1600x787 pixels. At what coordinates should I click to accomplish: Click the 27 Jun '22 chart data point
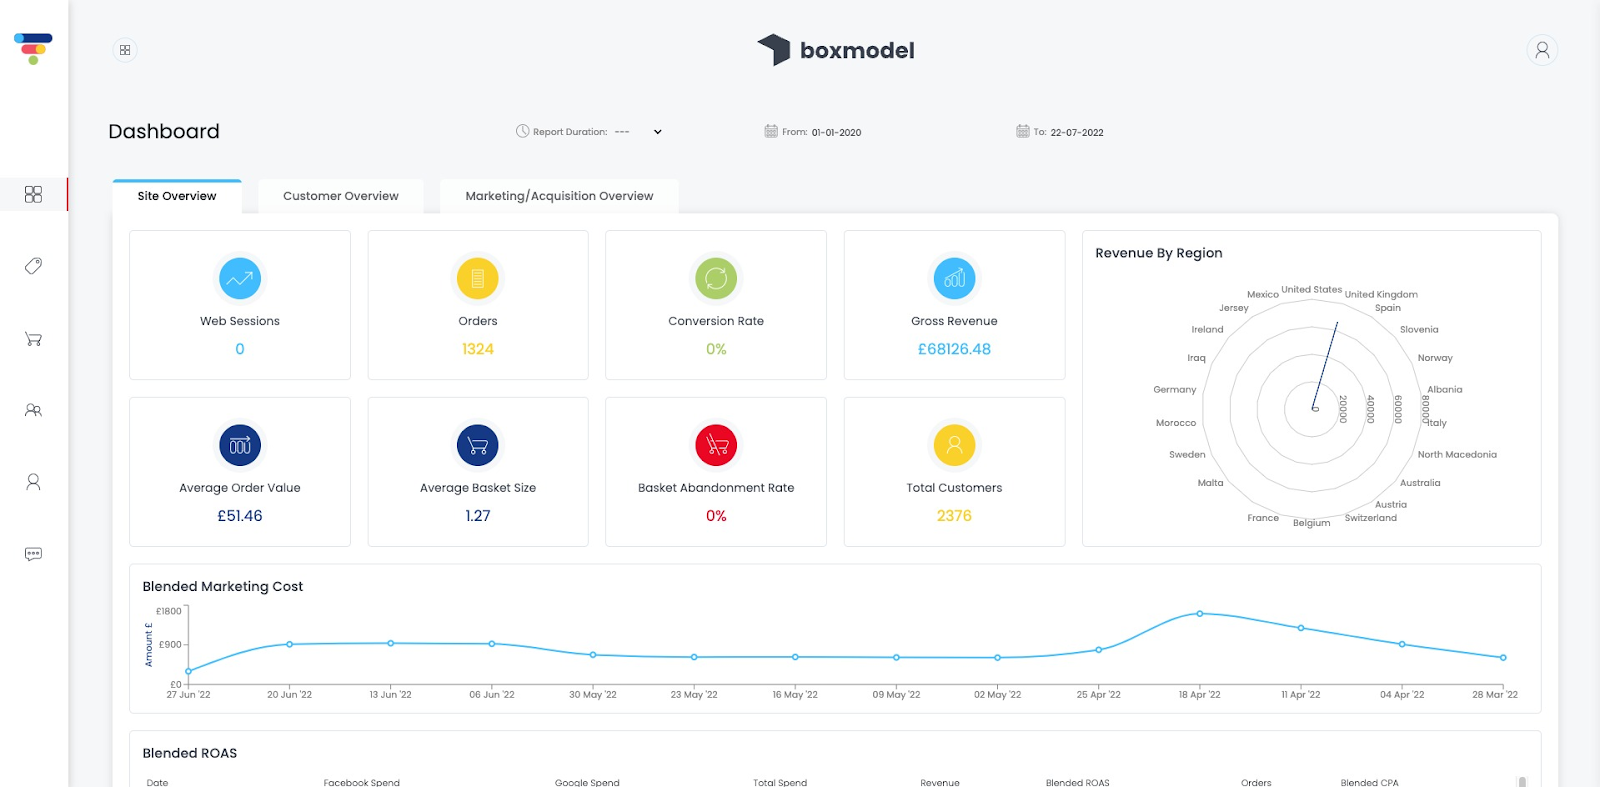click(188, 671)
